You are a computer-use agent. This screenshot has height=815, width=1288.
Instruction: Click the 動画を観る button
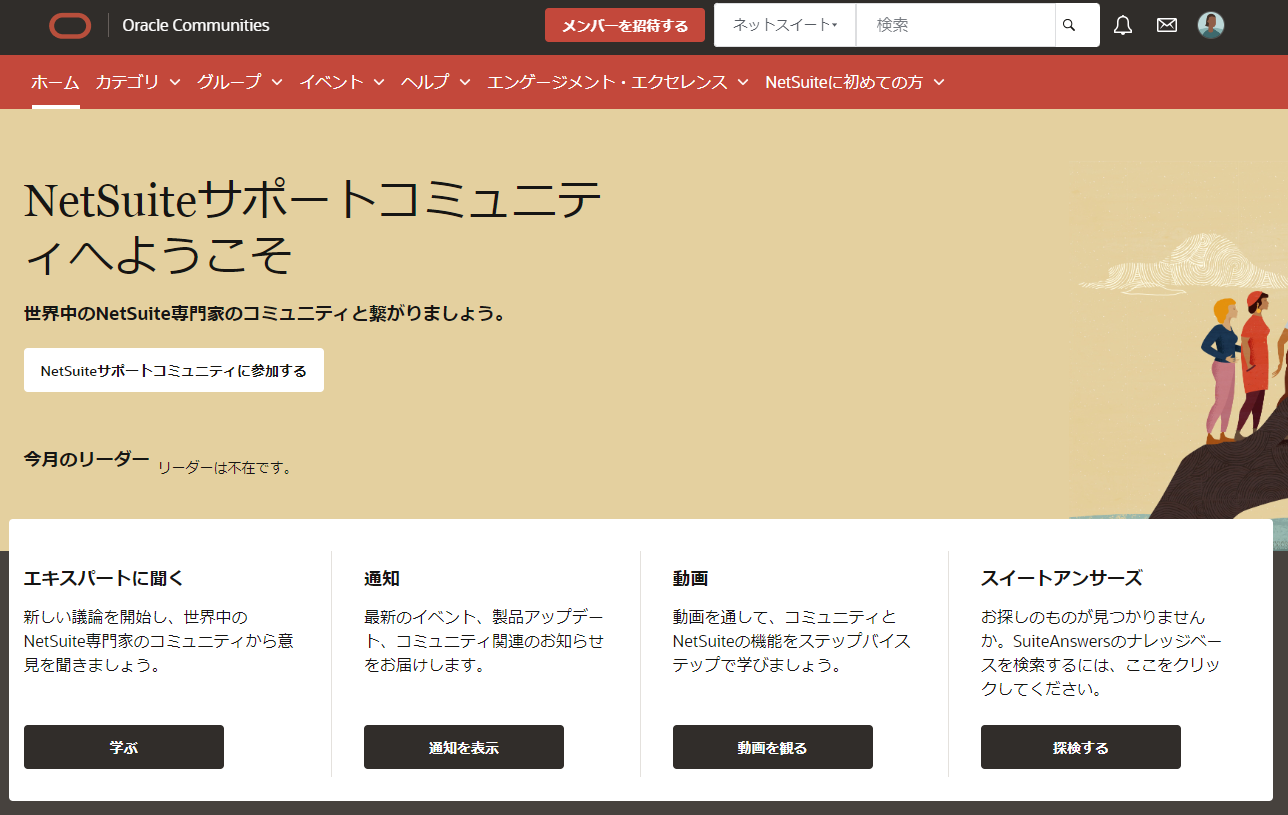[773, 747]
